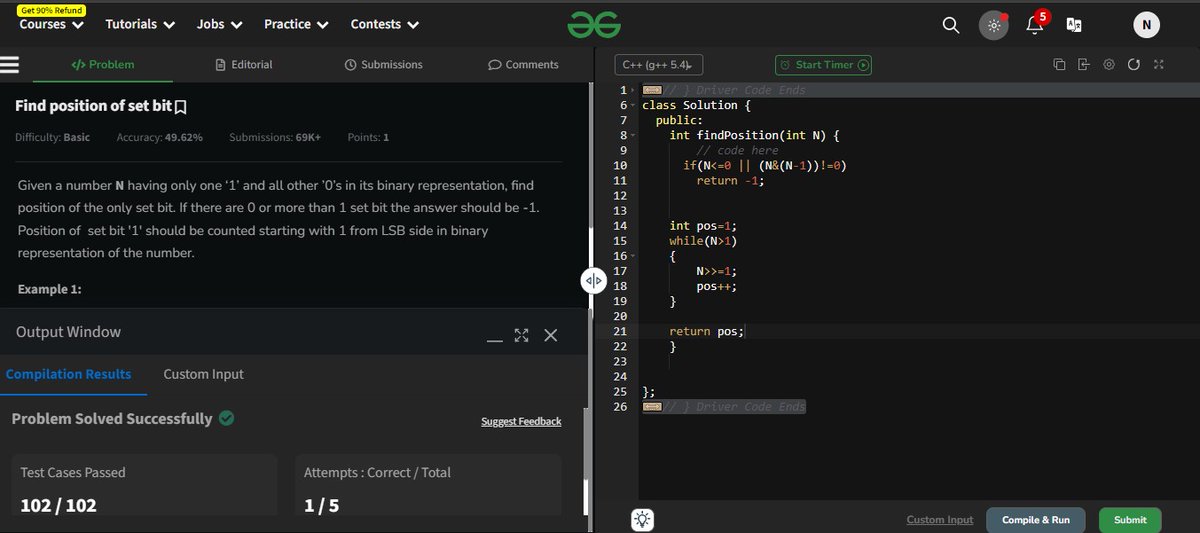The width and height of the screenshot is (1200, 533).
Task: Bookmark the Find position of set bit problem
Action: click(x=181, y=106)
